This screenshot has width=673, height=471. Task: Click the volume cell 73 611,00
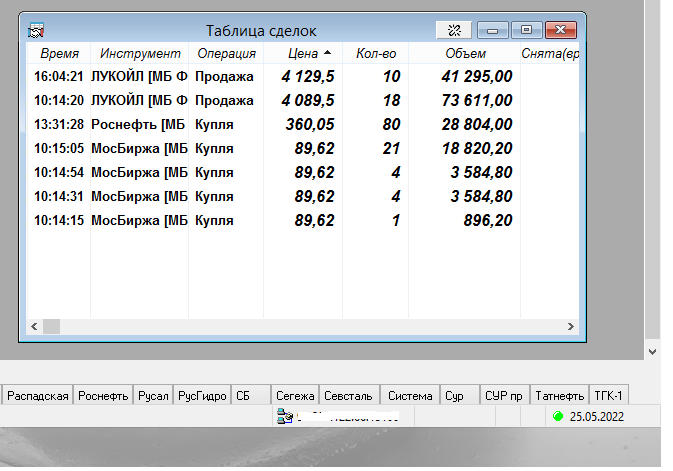pyautogui.click(x=477, y=100)
